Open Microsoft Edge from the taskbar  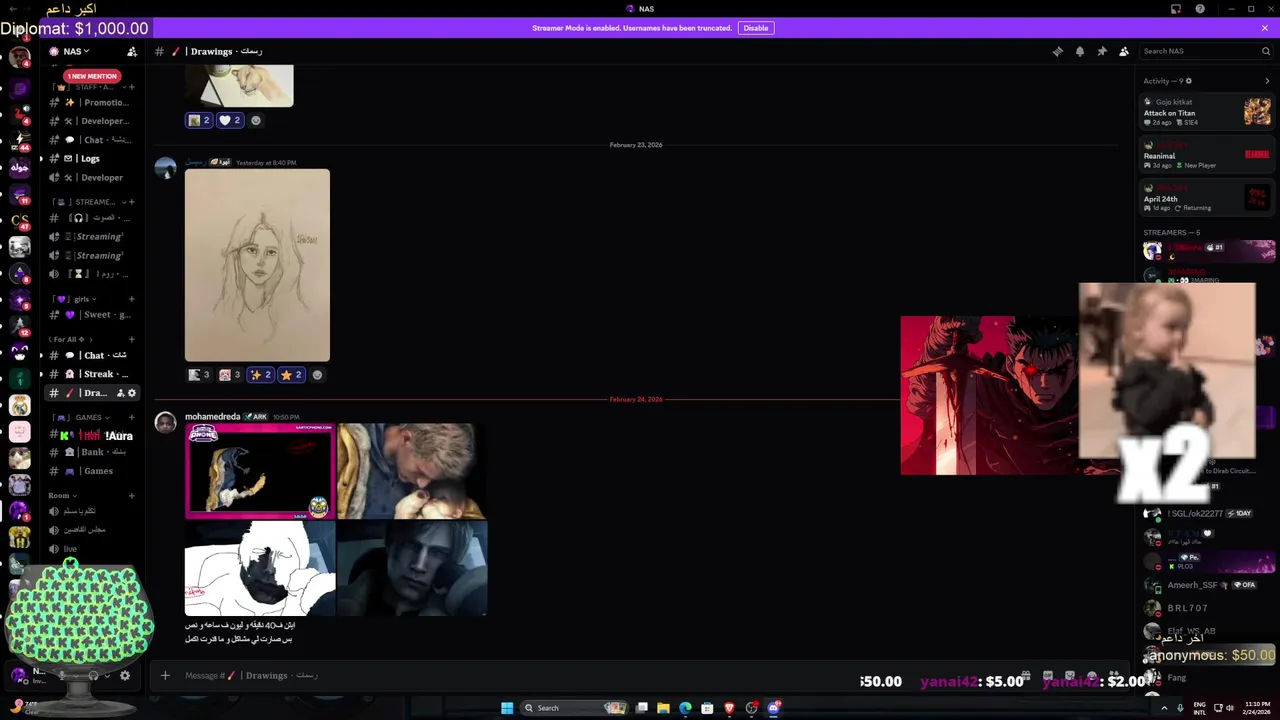(685, 708)
